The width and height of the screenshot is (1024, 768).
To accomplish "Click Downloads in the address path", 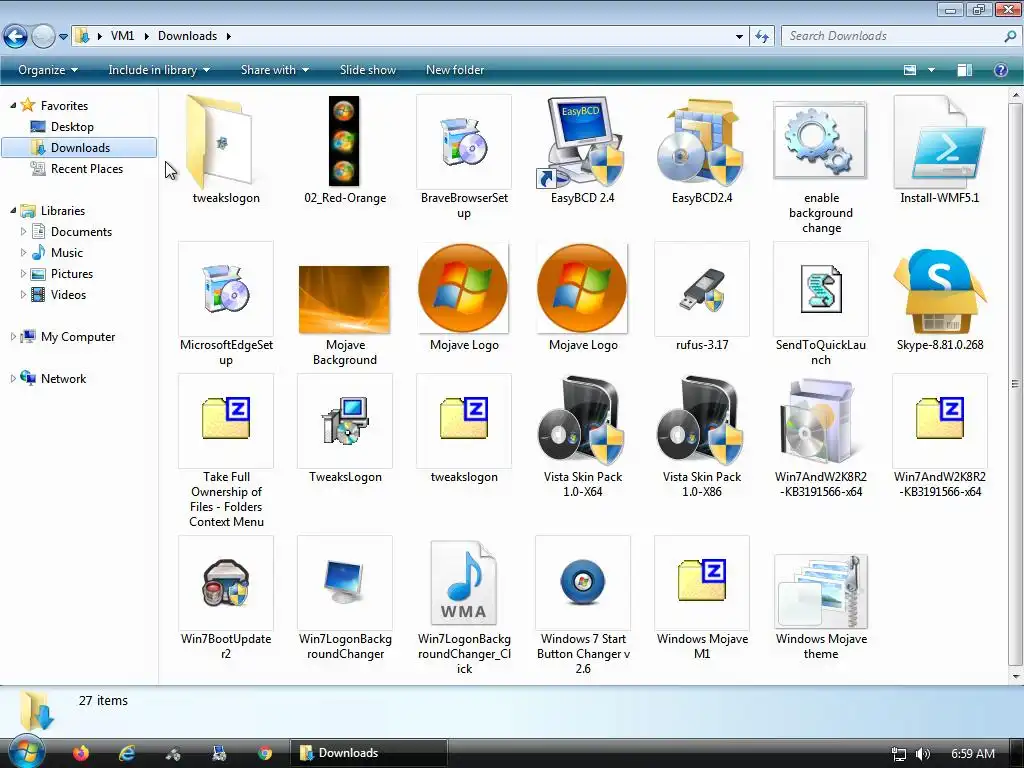I will (x=187, y=36).
